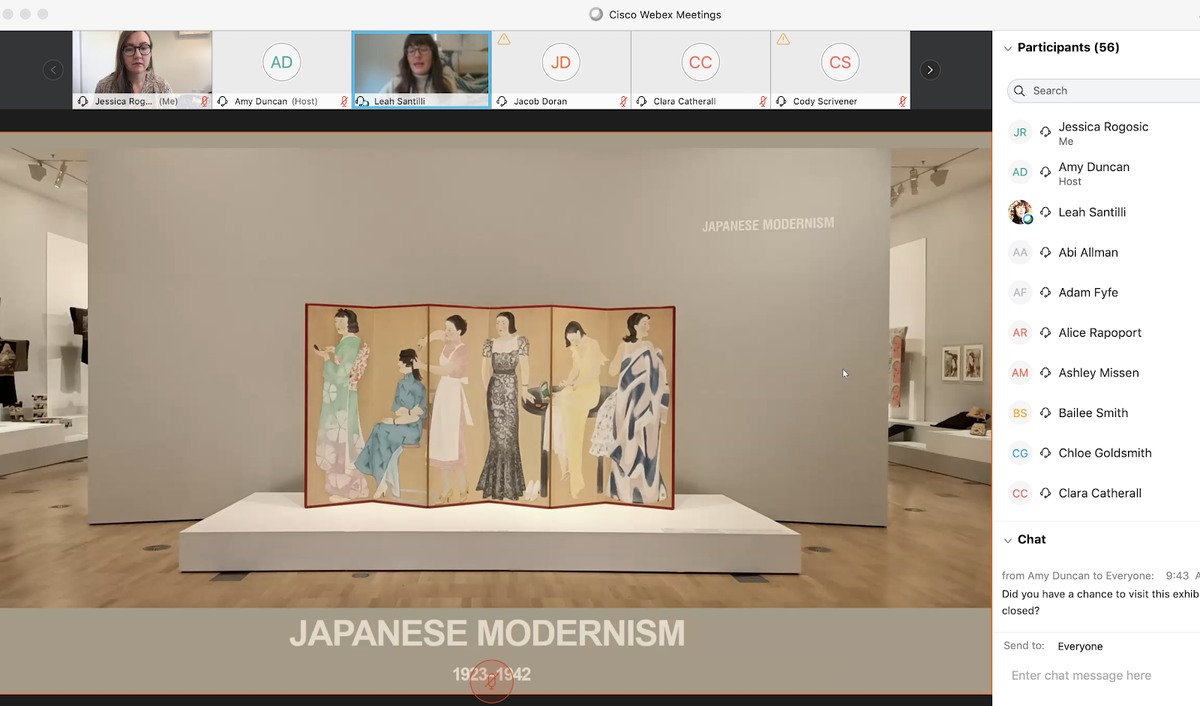Select Jacob Doran's video tile
Screen dimensions: 1200x706
561,70
